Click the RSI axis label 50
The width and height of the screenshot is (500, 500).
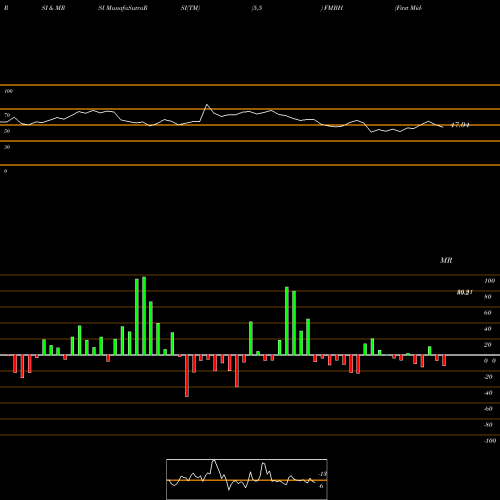(7, 131)
